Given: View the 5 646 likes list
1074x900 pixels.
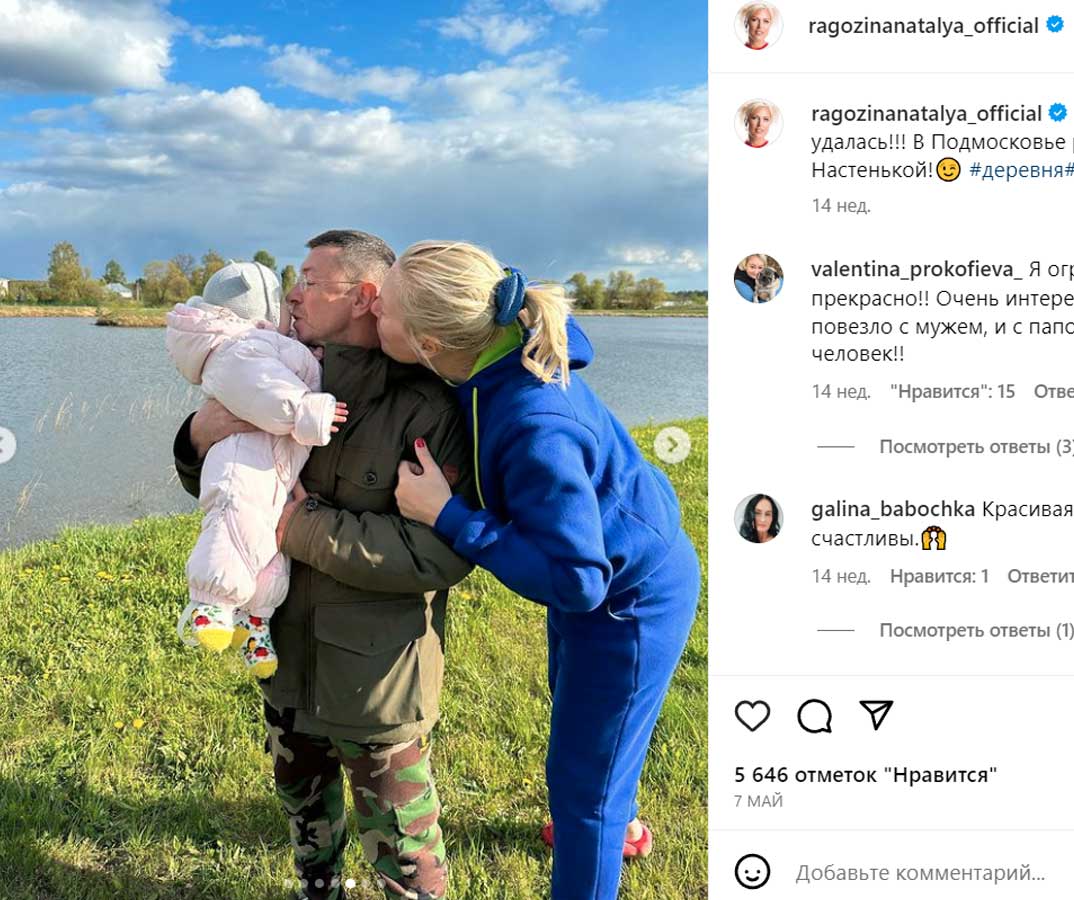Looking at the screenshot, I should [865, 775].
